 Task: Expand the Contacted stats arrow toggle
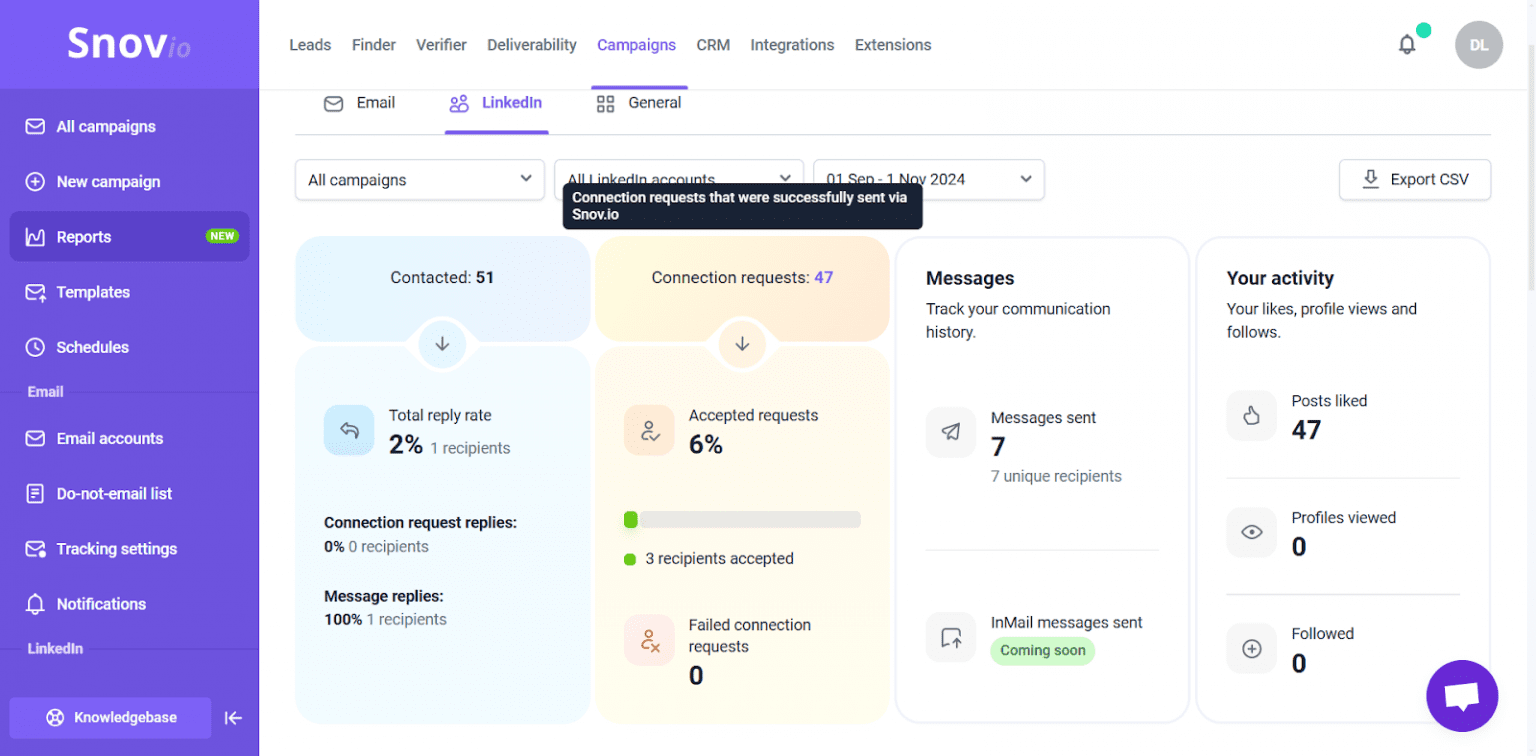(x=442, y=344)
